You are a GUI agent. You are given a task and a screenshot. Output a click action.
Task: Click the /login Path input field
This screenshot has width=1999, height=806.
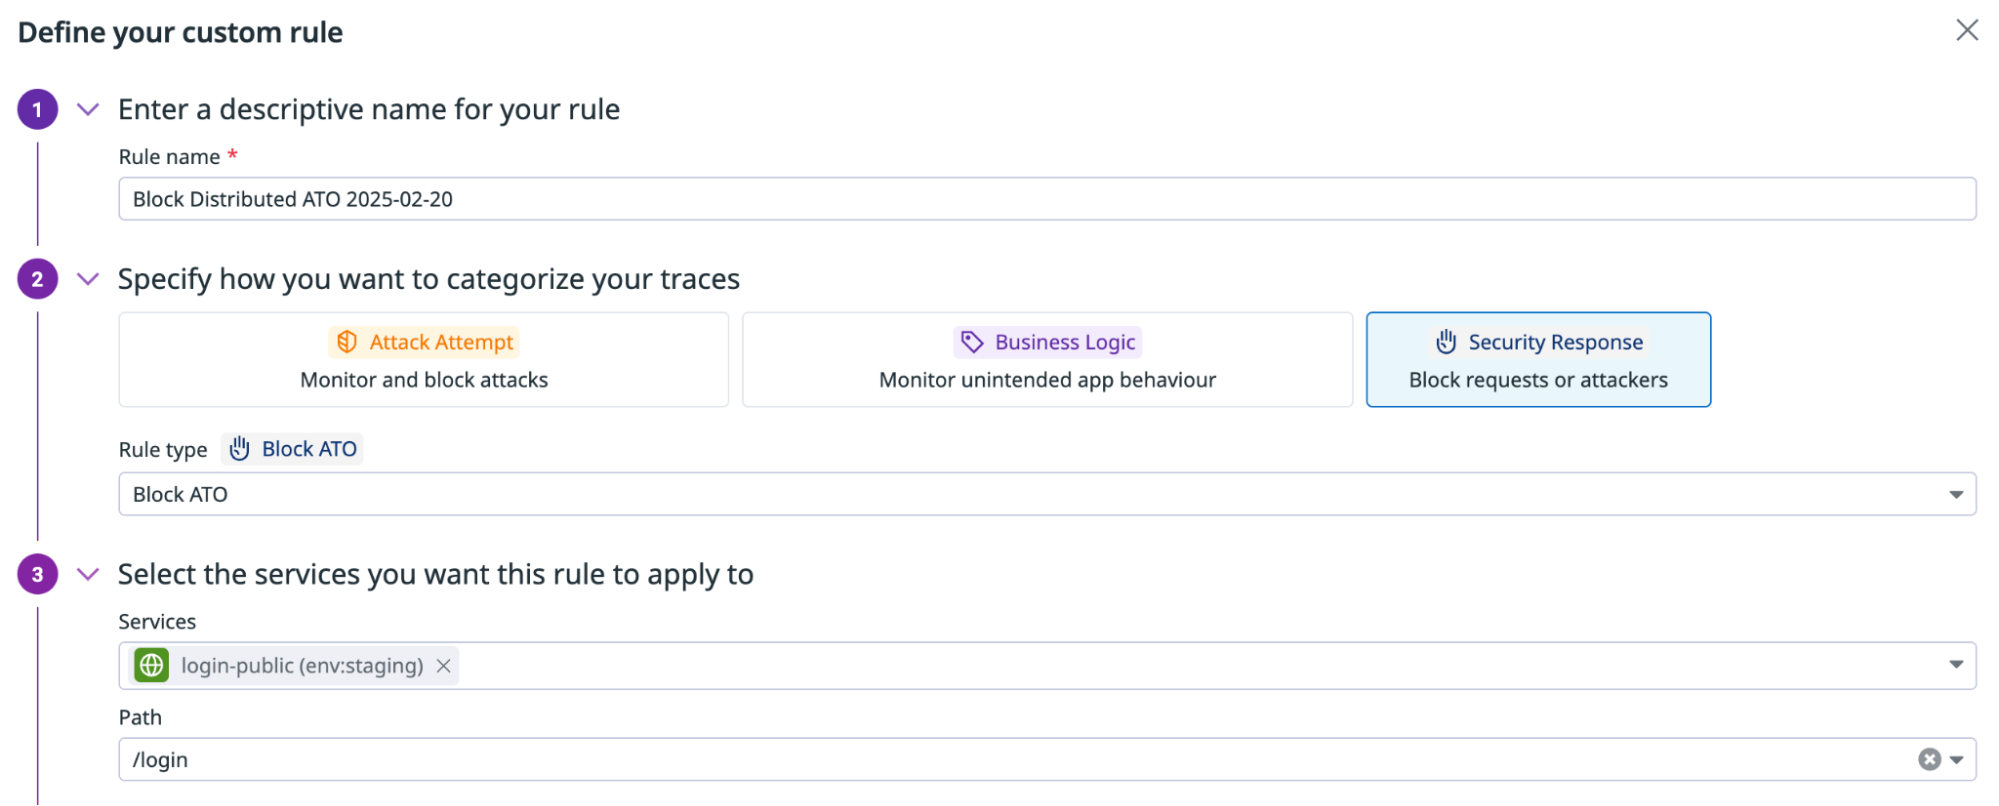tap(1000, 760)
